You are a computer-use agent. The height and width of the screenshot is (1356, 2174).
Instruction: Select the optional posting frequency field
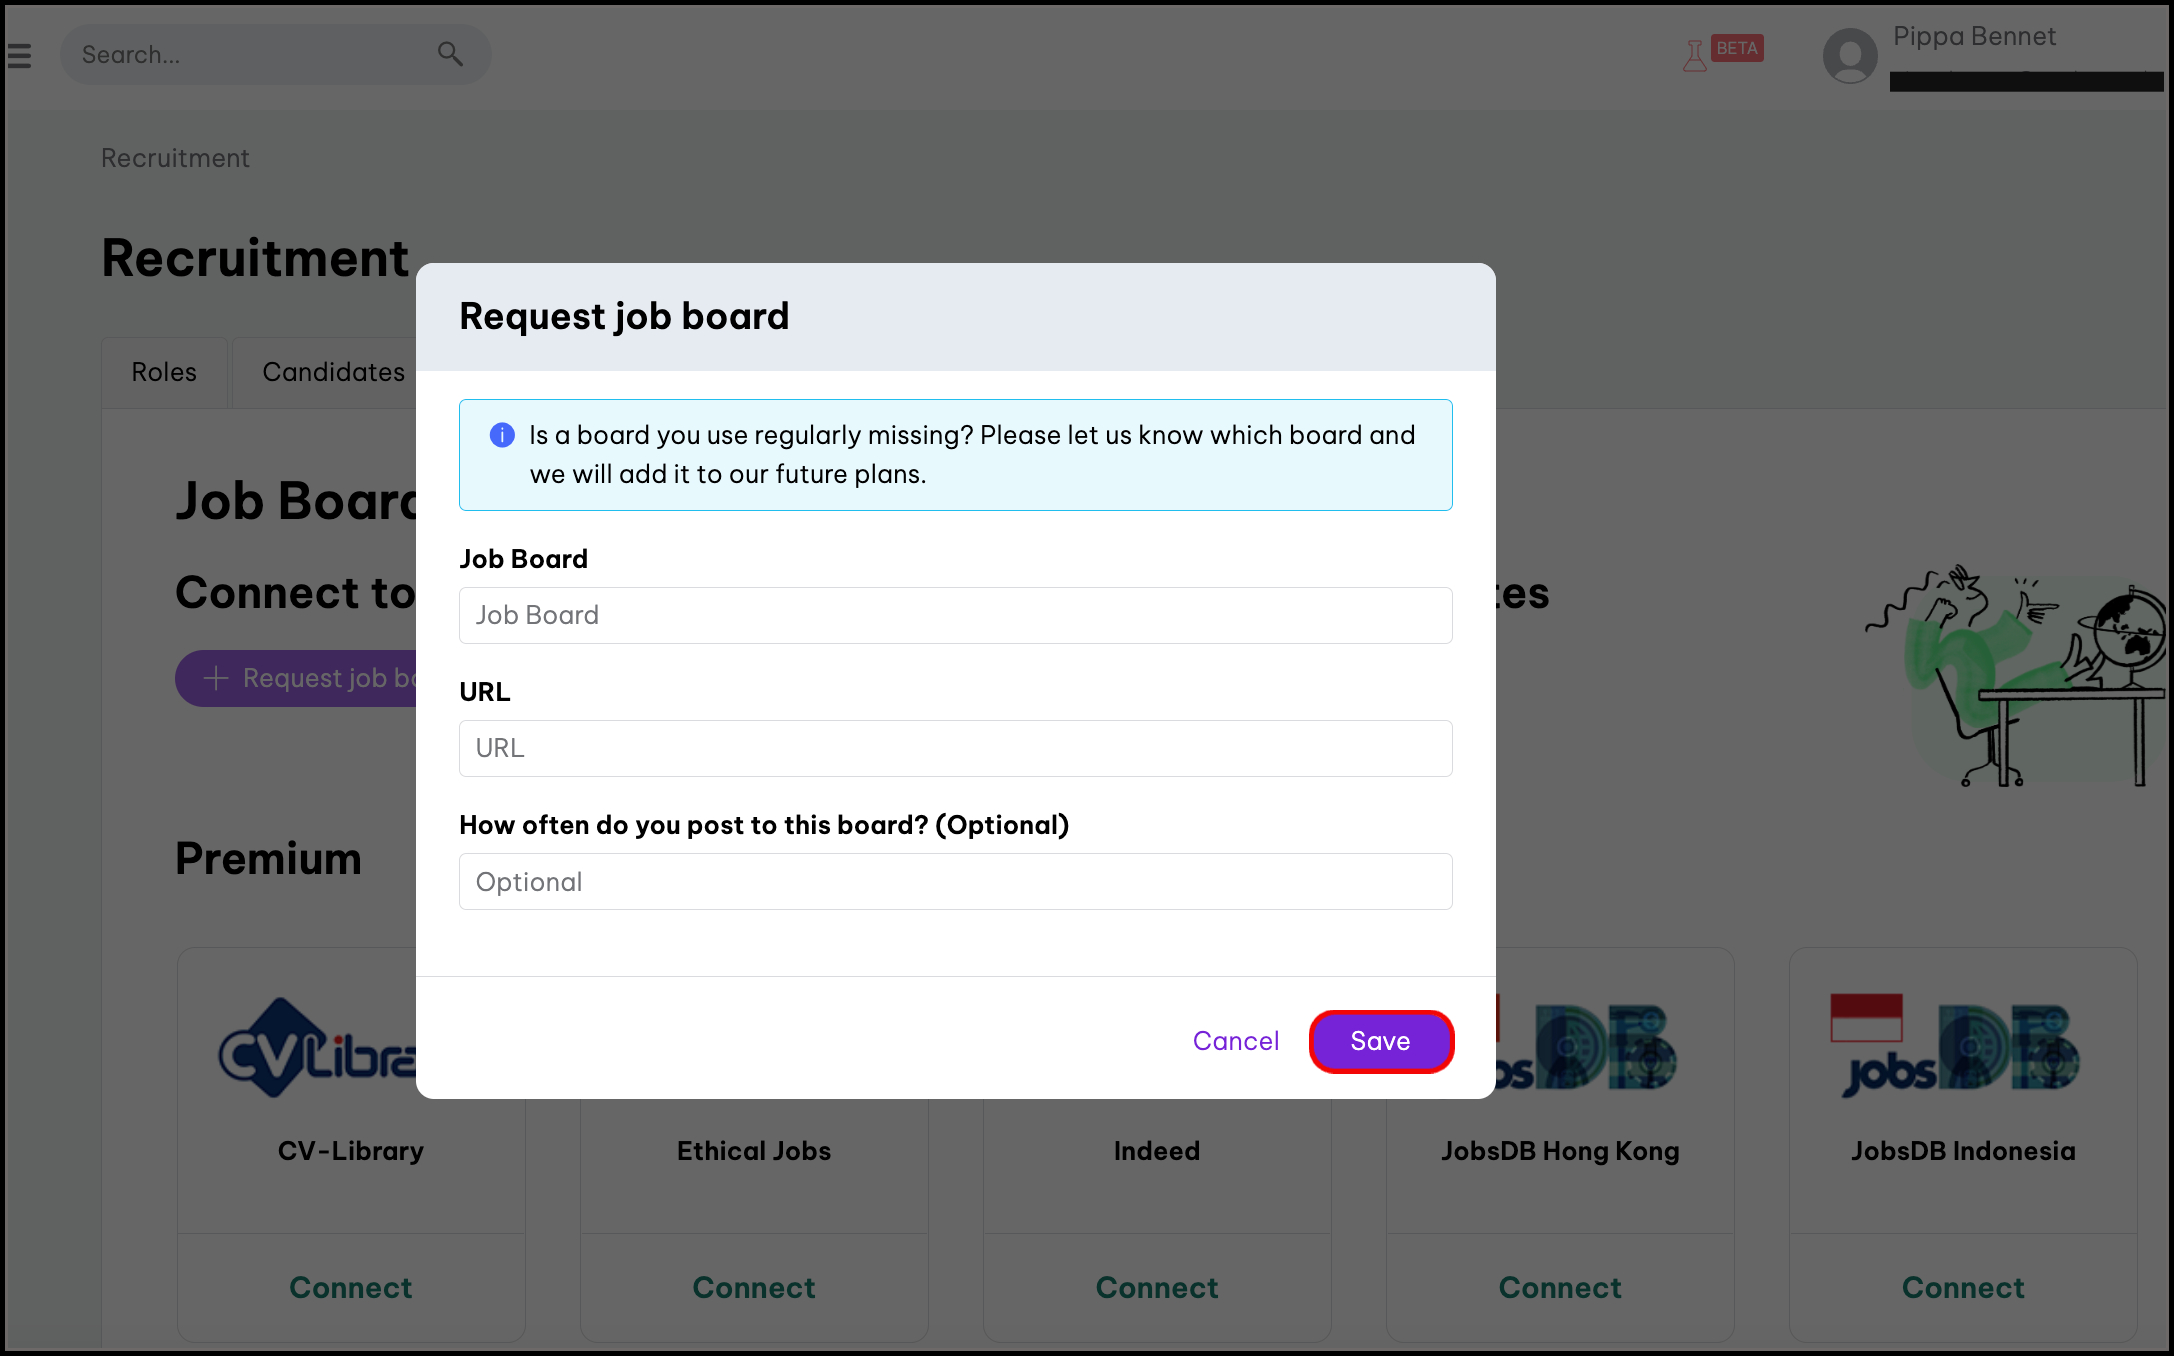pyautogui.click(x=955, y=881)
